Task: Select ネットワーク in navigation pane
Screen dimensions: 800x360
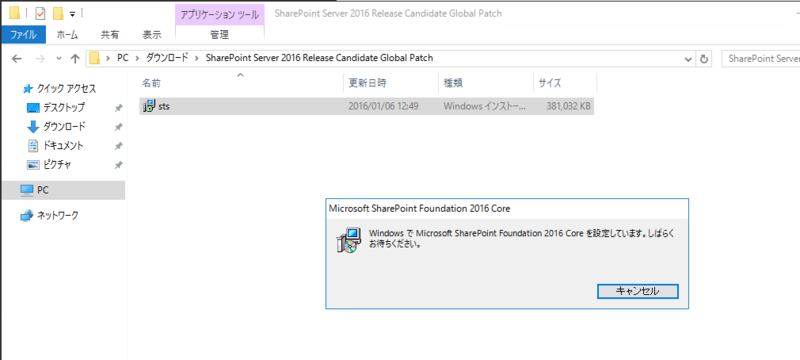Action: point(58,216)
